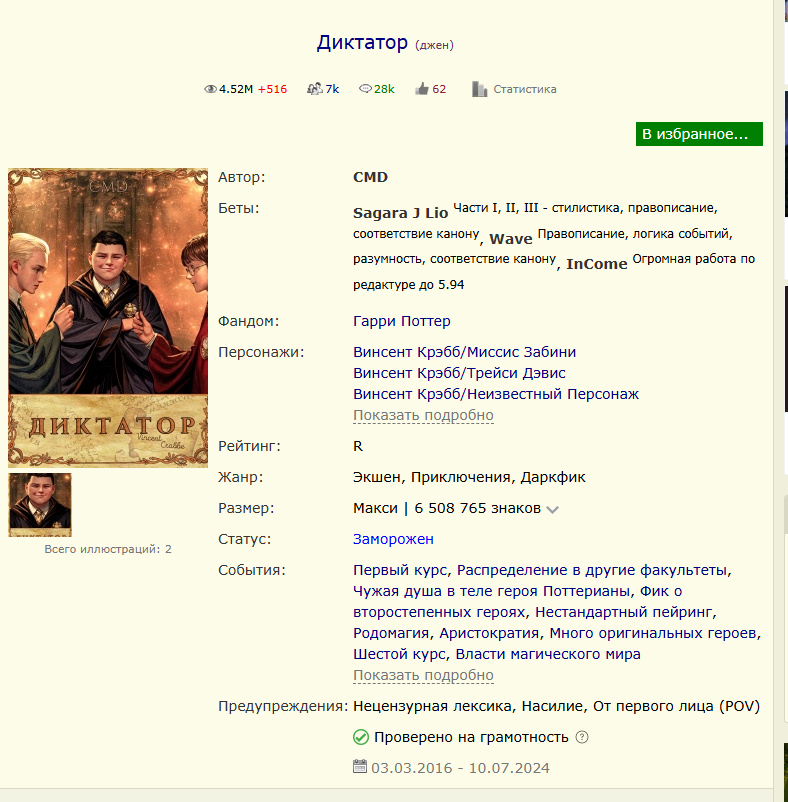
Task: Open Власти магического мира tag
Action: [x=548, y=654]
